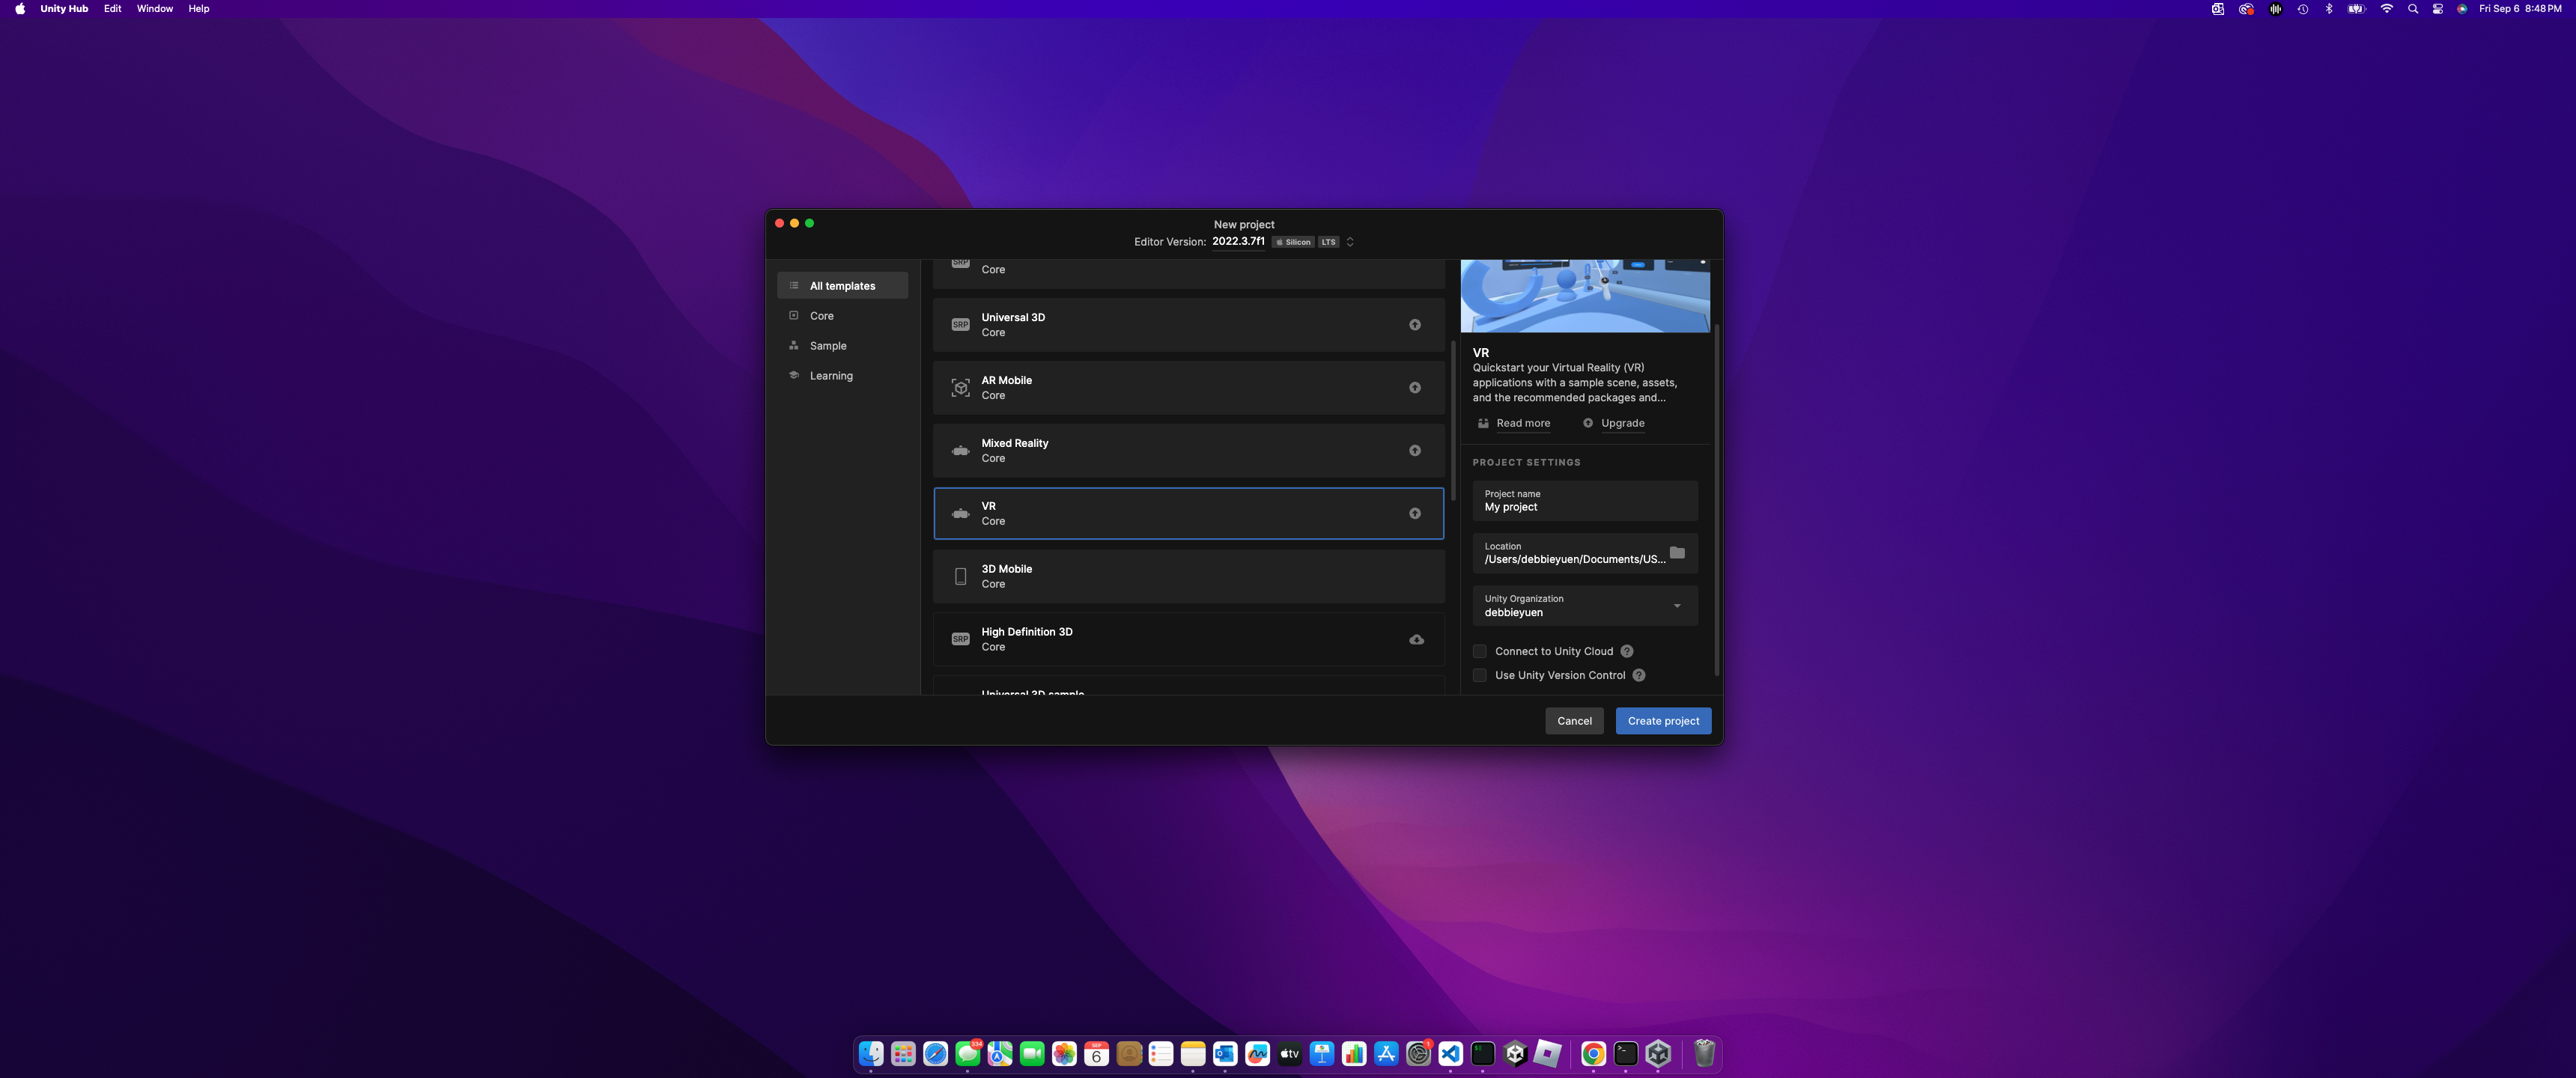Click cloud download icon on High Definition 3D

(1416, 639)
